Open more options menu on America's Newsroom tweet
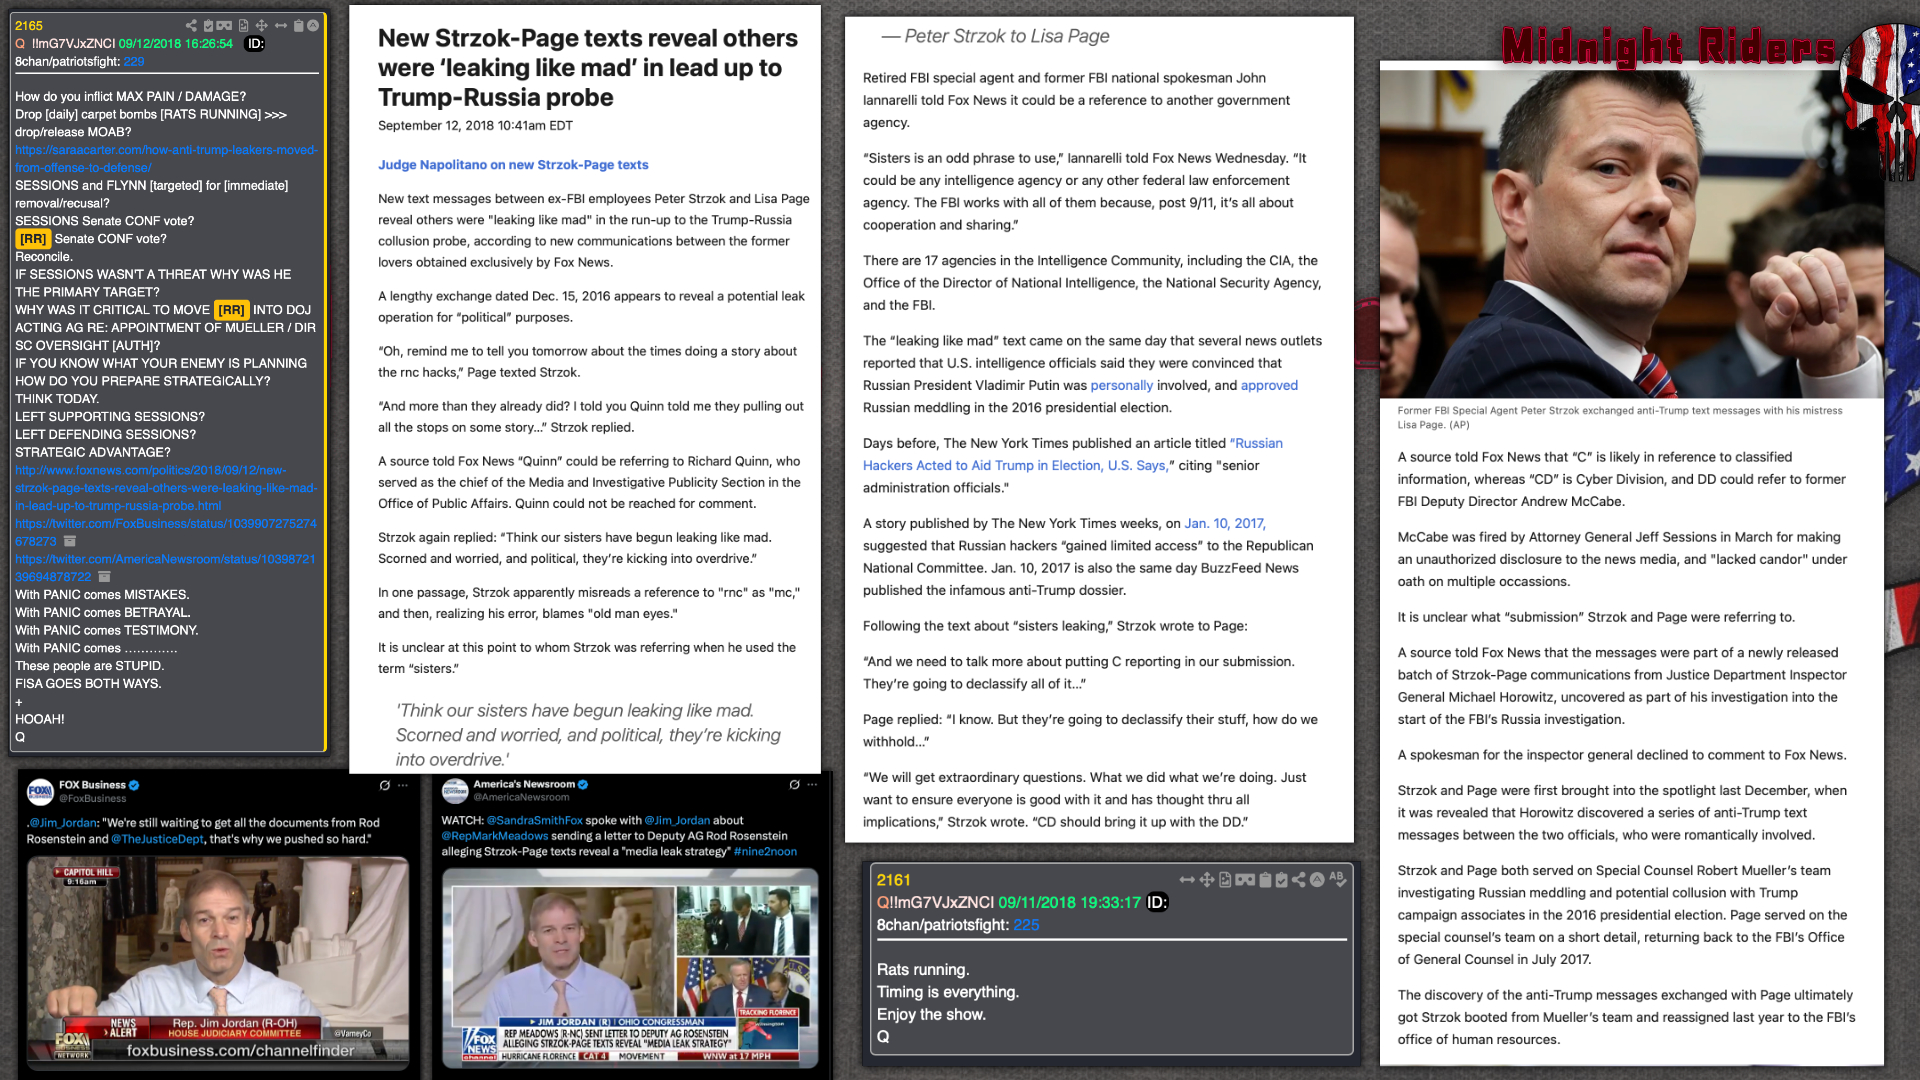 pos(813,785)
